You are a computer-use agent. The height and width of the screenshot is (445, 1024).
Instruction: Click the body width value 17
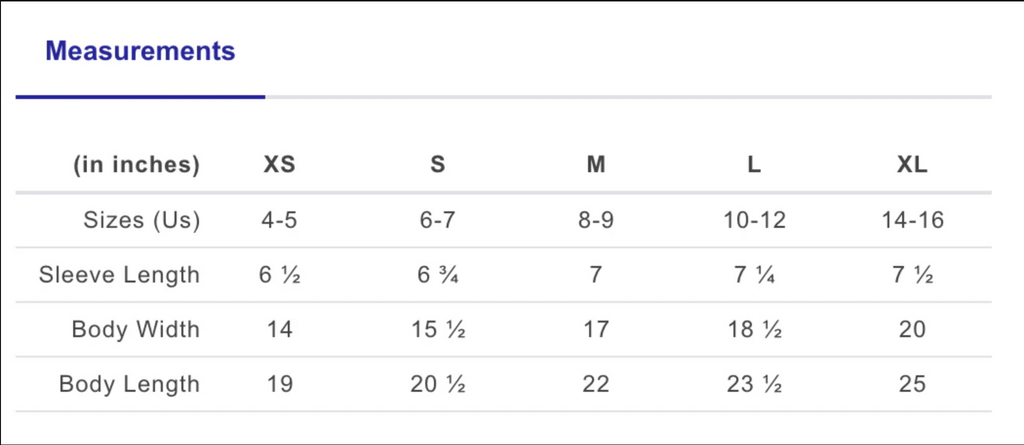coord(596,329)
